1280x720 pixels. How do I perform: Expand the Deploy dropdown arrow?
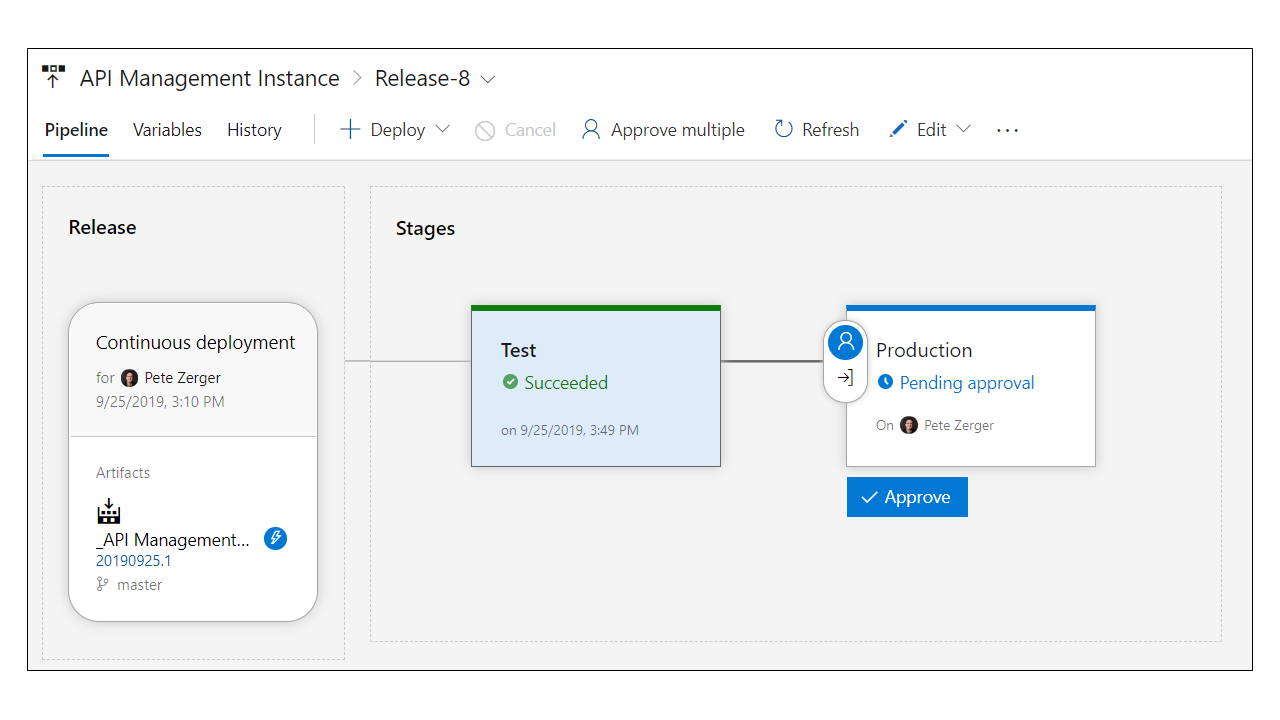click(442, 129)
